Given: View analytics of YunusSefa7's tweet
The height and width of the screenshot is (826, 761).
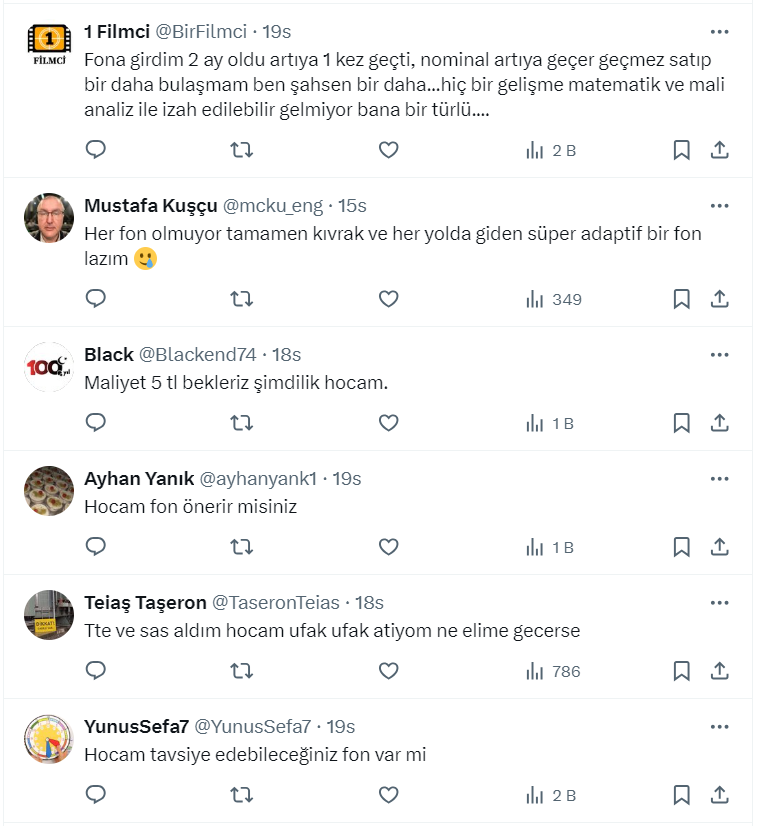Looking at the screenshot, I should (x=550, y=796).
